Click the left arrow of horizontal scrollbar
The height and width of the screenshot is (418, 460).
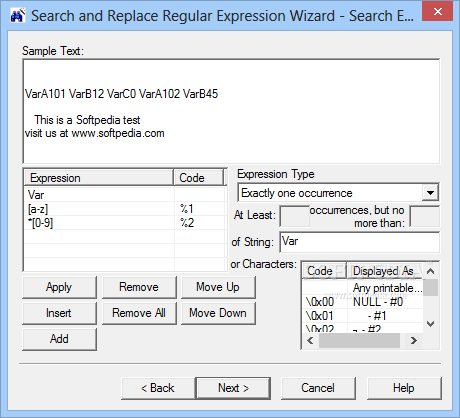coord(310,340)
